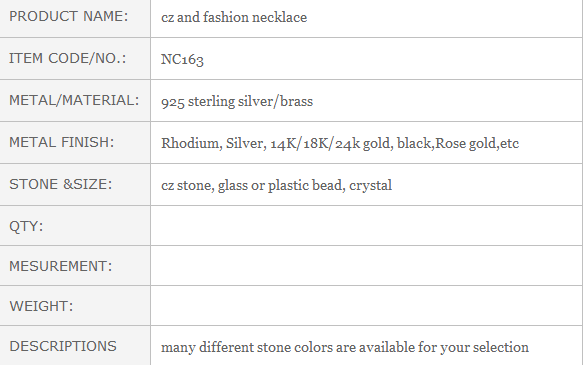Click the MESUREMENT label cell

(x=75, y=266)
